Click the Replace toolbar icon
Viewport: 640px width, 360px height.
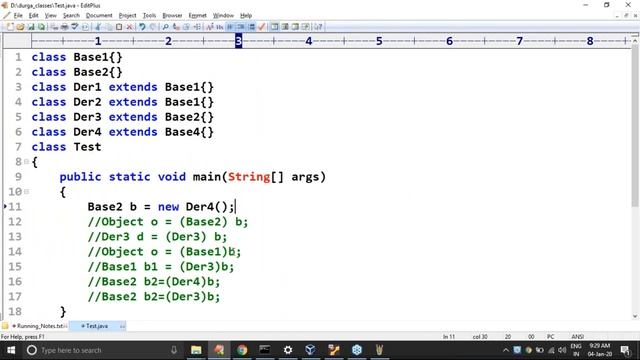pos(176,27)
